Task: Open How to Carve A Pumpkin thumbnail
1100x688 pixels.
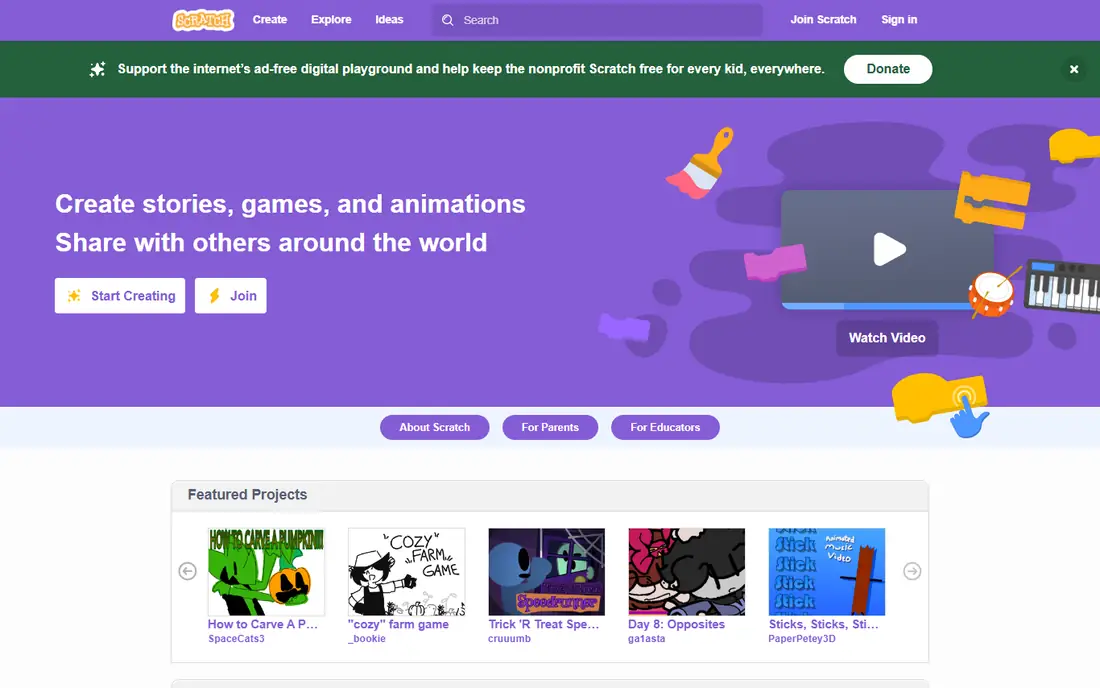Action: click(266, 572)
